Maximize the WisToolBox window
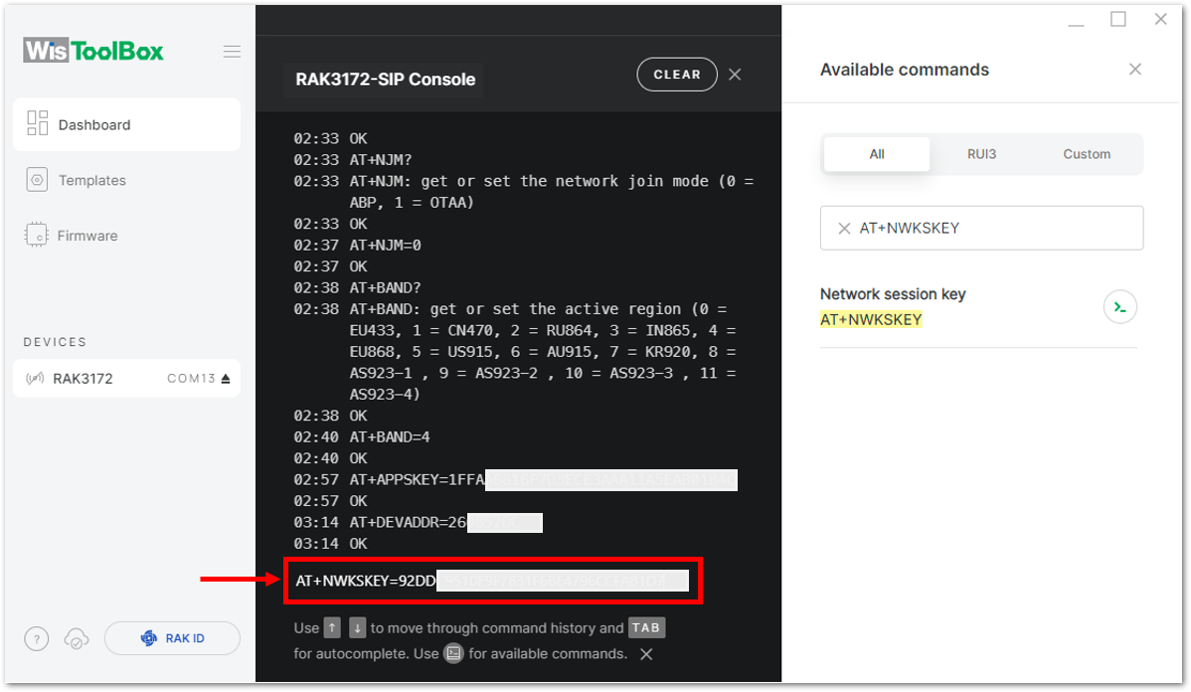The width and height of the screenshot is (1191, 692). (x=1118, y=19)
